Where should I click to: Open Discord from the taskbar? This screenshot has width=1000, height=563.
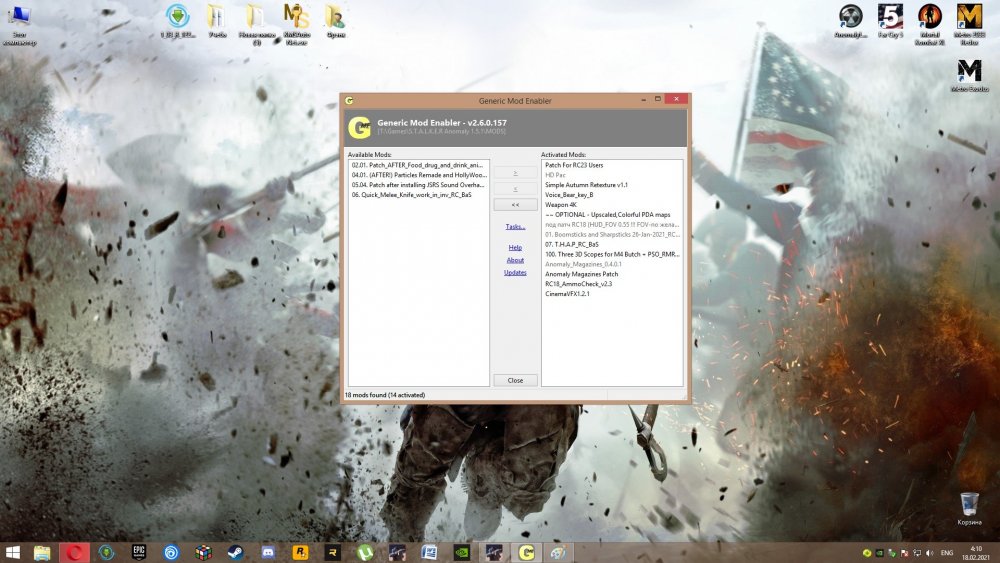coord(268,552)
